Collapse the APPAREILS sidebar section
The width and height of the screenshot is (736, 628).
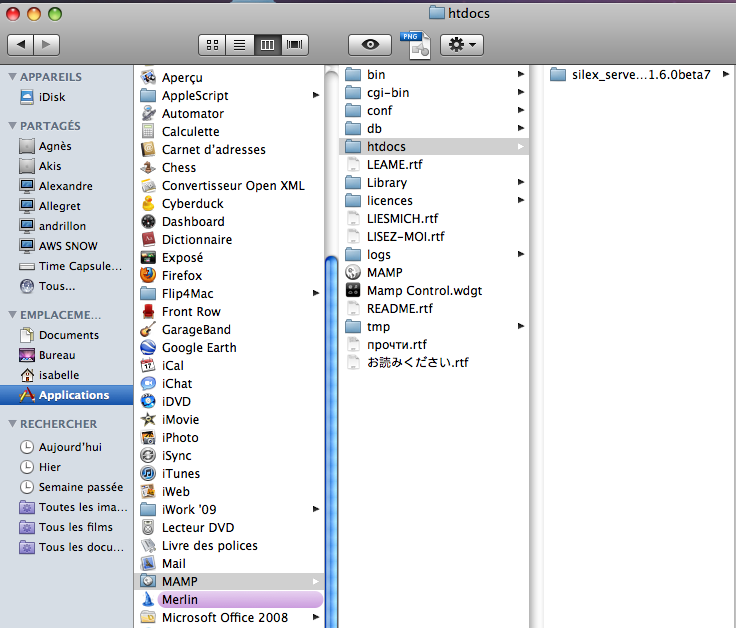coord(12,77)
